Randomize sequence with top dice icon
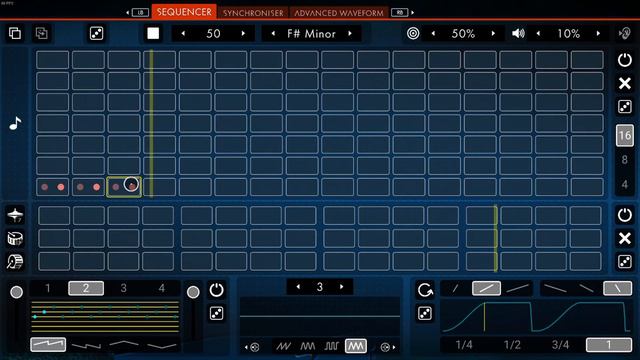Viewport: 640px width, 360px height. click(96, 33)
